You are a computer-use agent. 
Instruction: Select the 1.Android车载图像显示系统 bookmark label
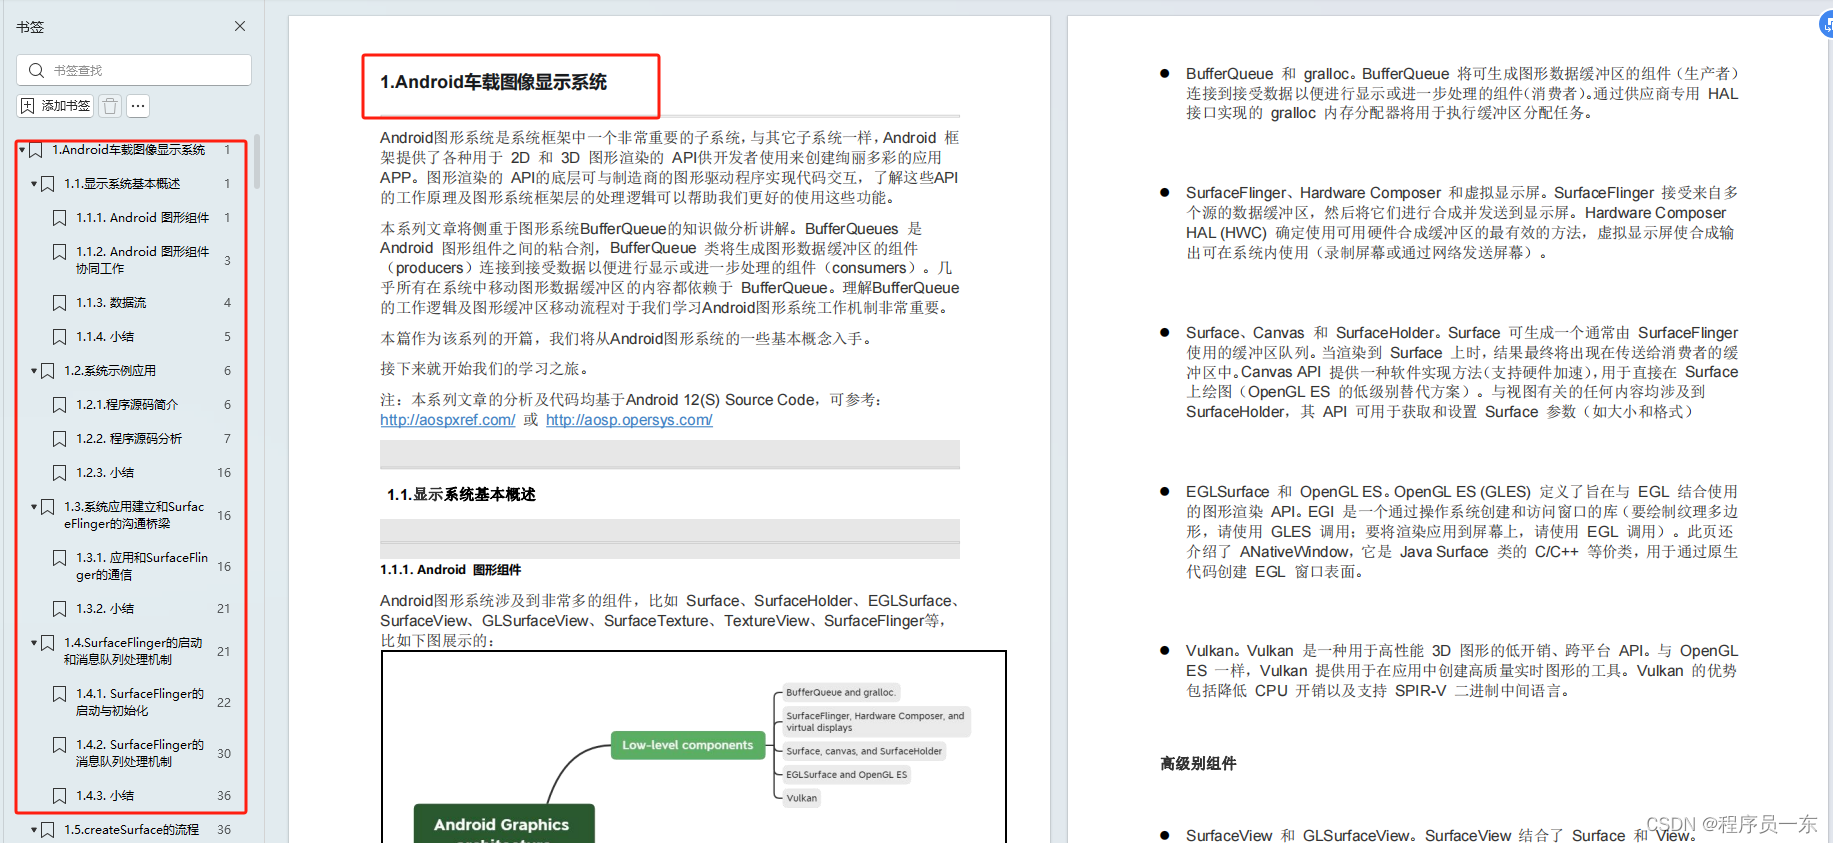128,150
